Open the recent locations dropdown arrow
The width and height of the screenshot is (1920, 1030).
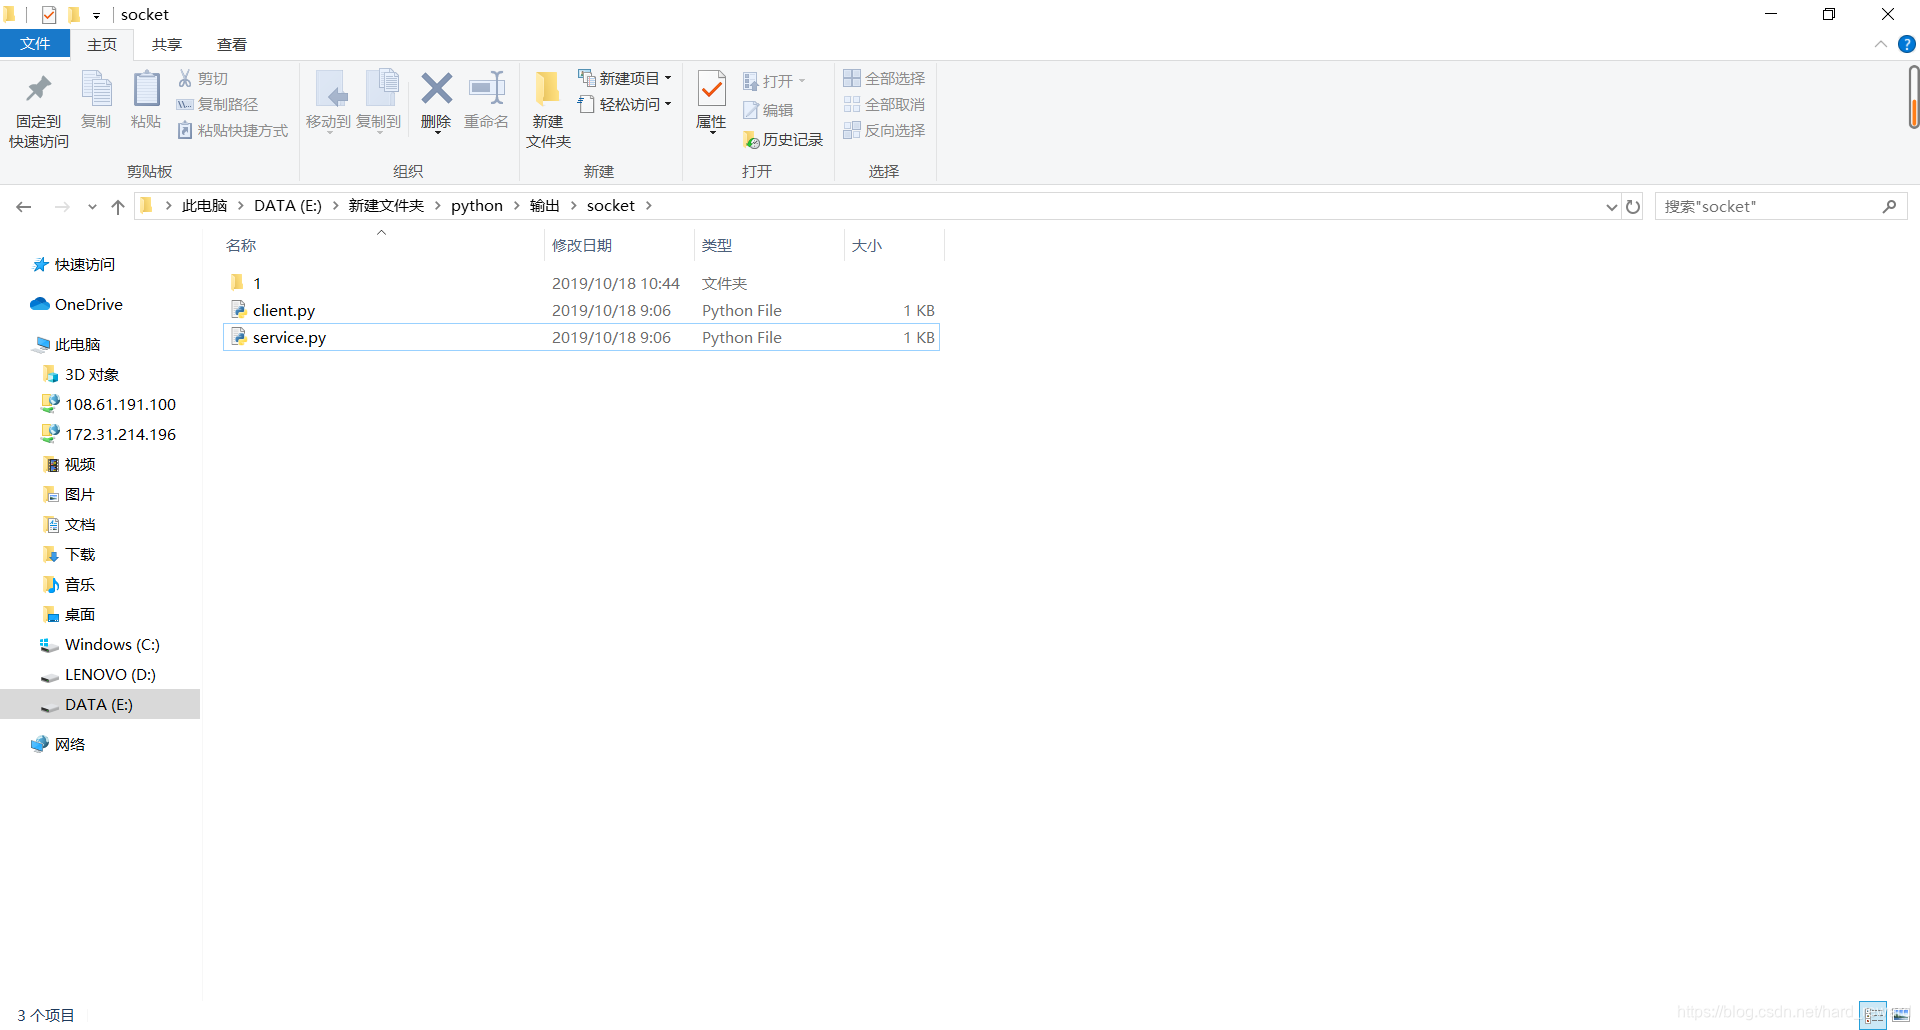point(92,206)
